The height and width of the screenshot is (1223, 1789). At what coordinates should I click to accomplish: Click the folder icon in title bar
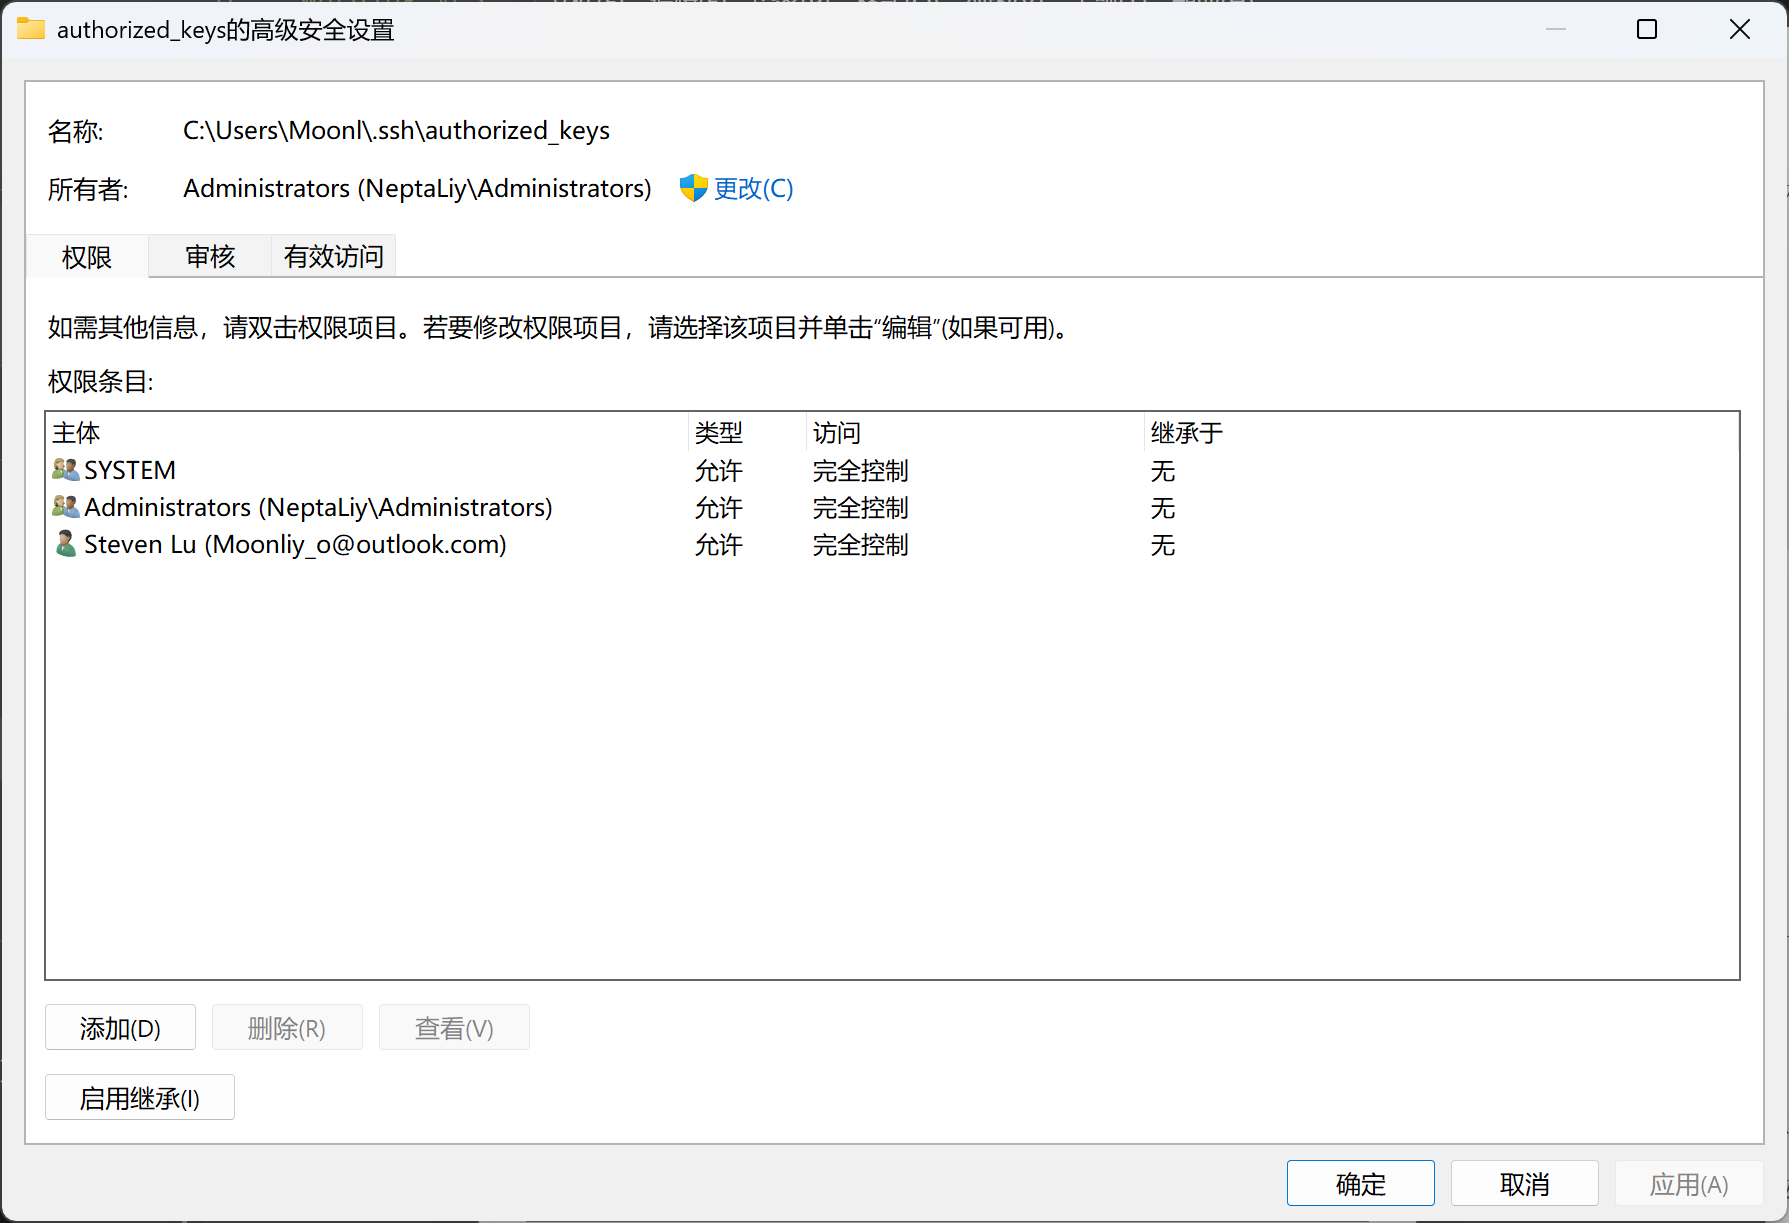pos(31,29)
